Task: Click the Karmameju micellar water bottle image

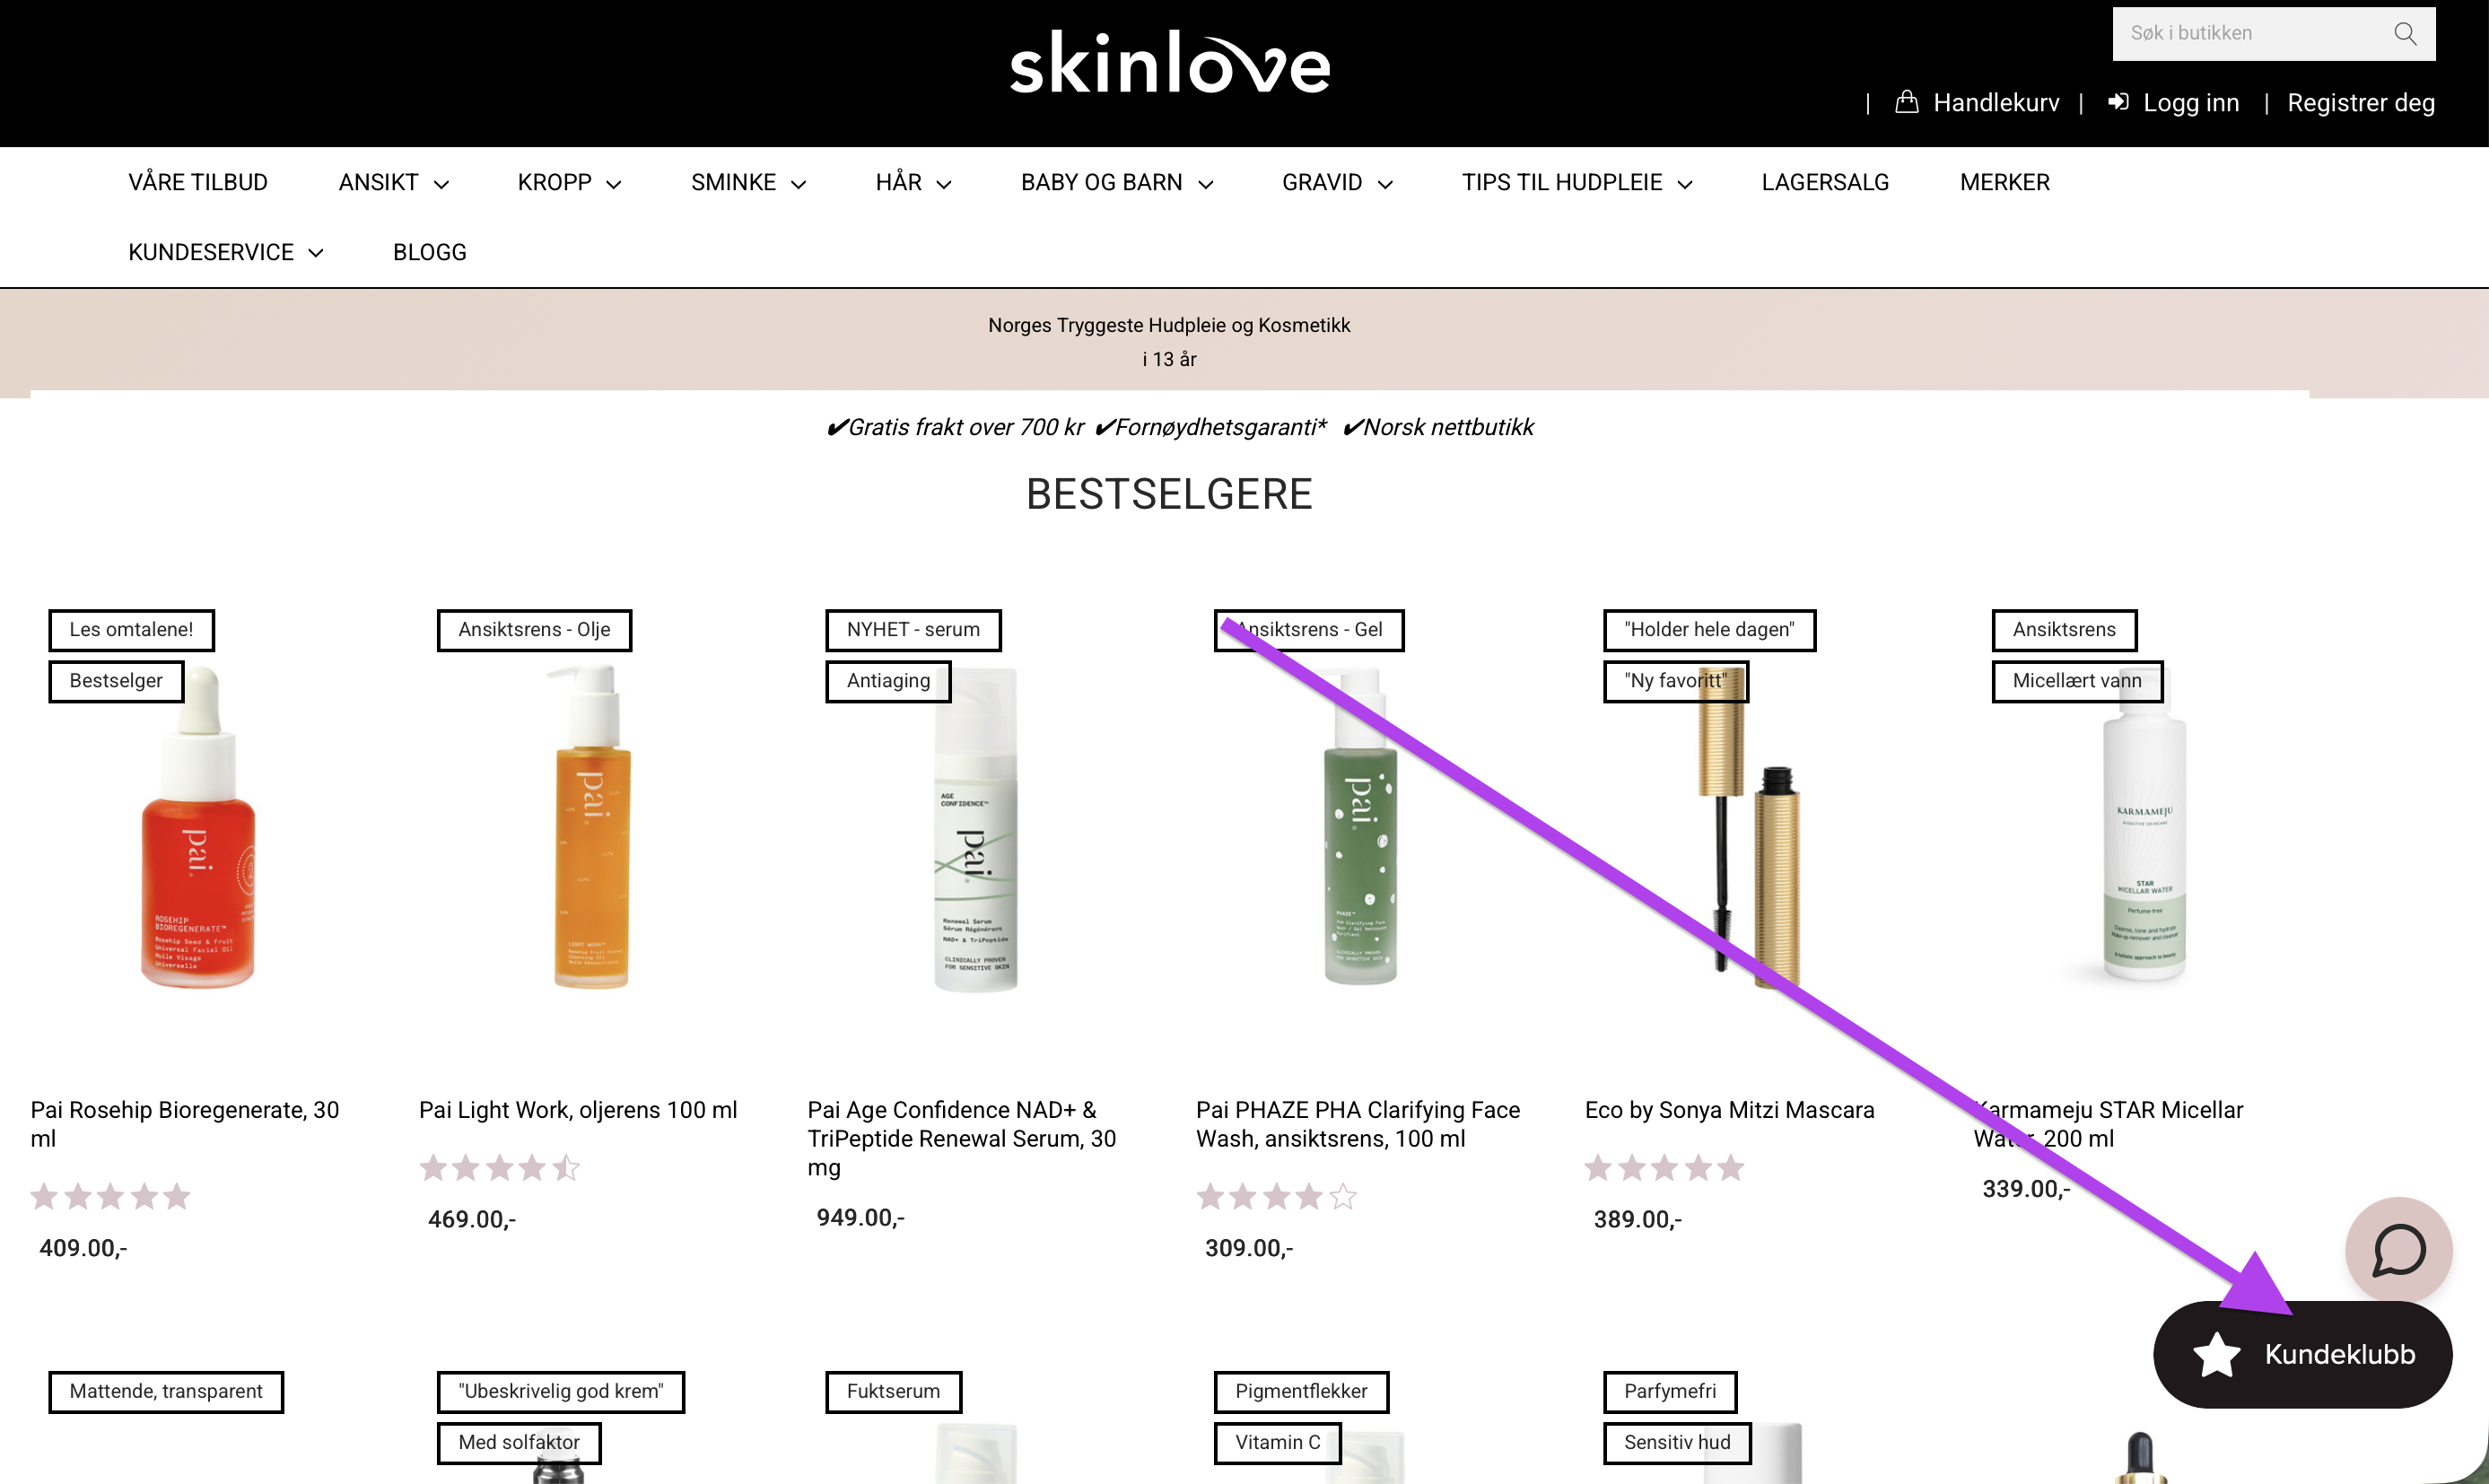Action: tap(2143, 829)
